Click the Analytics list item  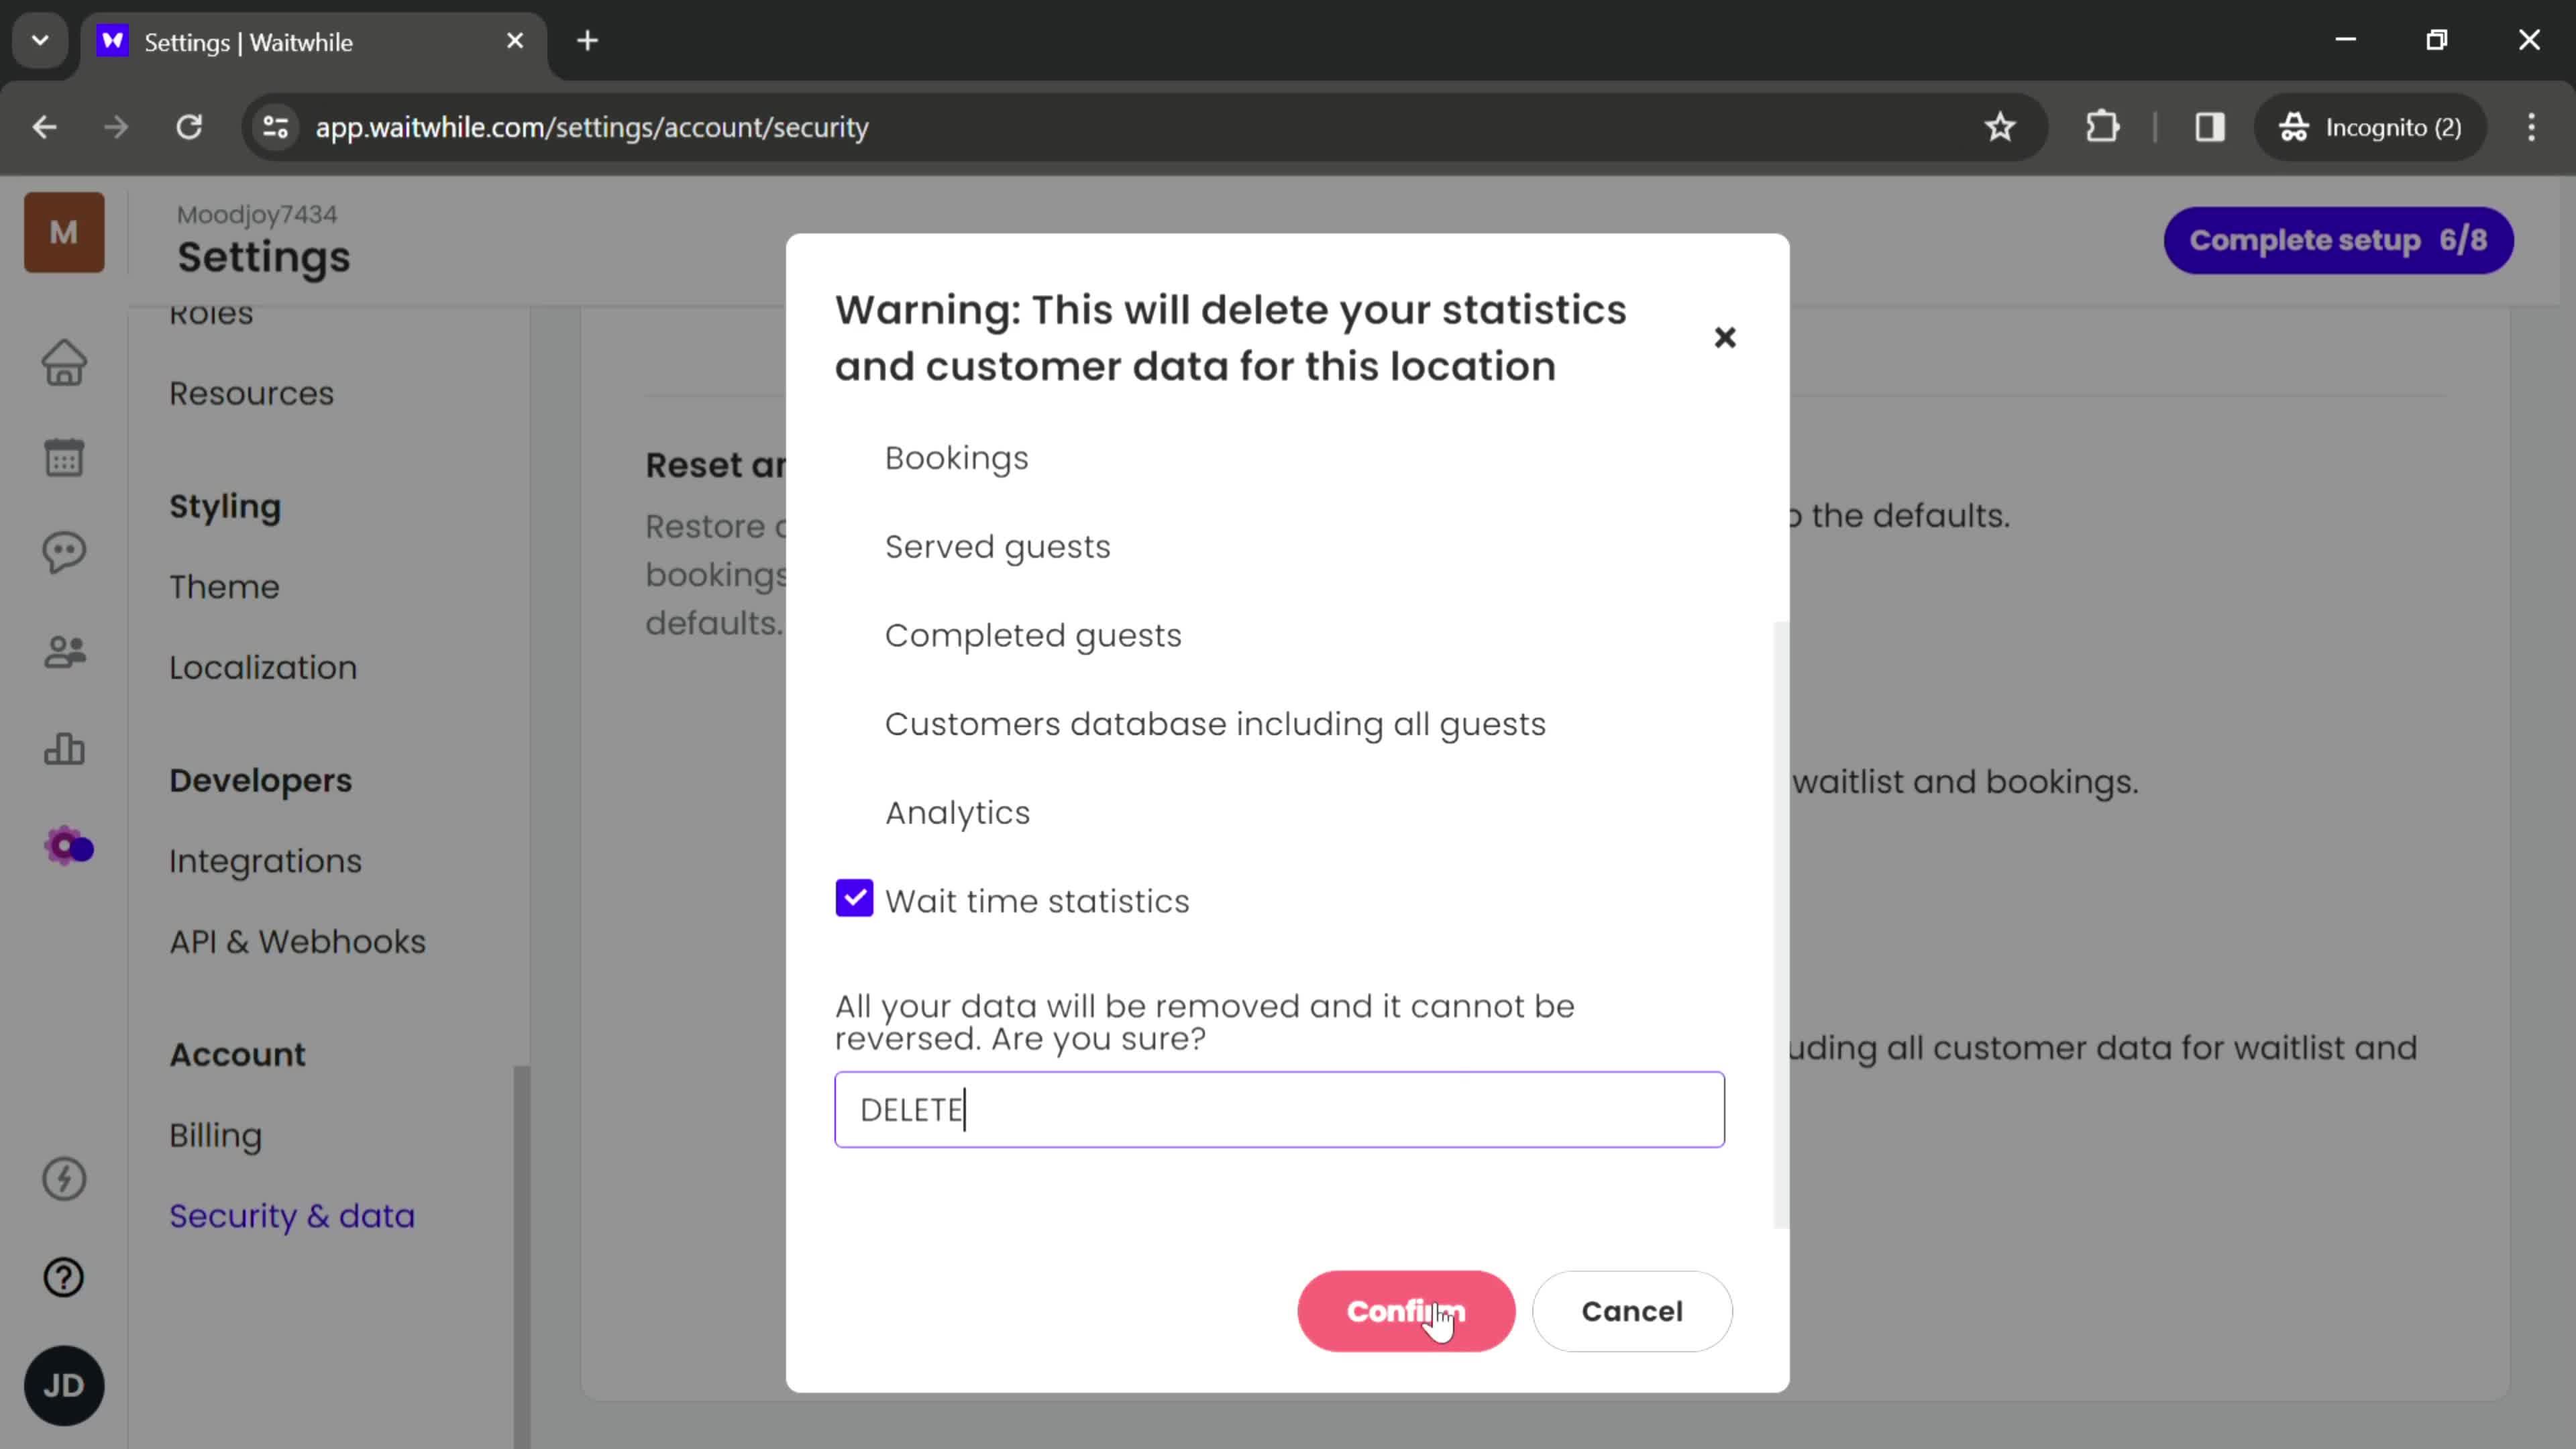957,813
